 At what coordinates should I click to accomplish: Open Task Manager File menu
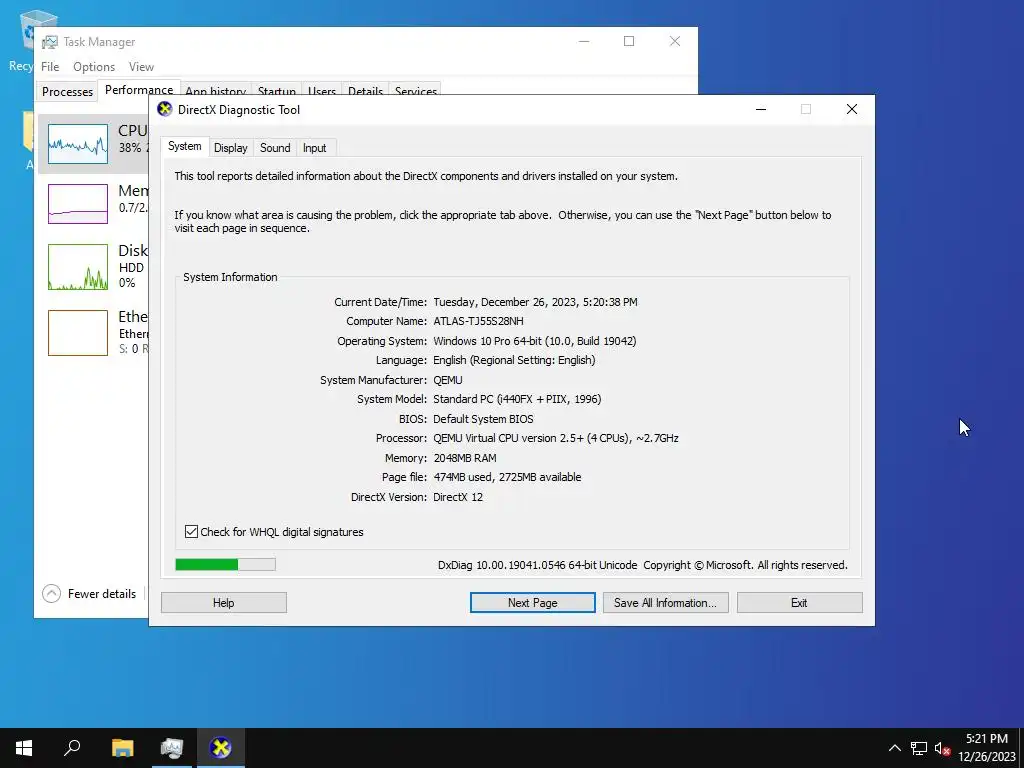pos(50,67)
